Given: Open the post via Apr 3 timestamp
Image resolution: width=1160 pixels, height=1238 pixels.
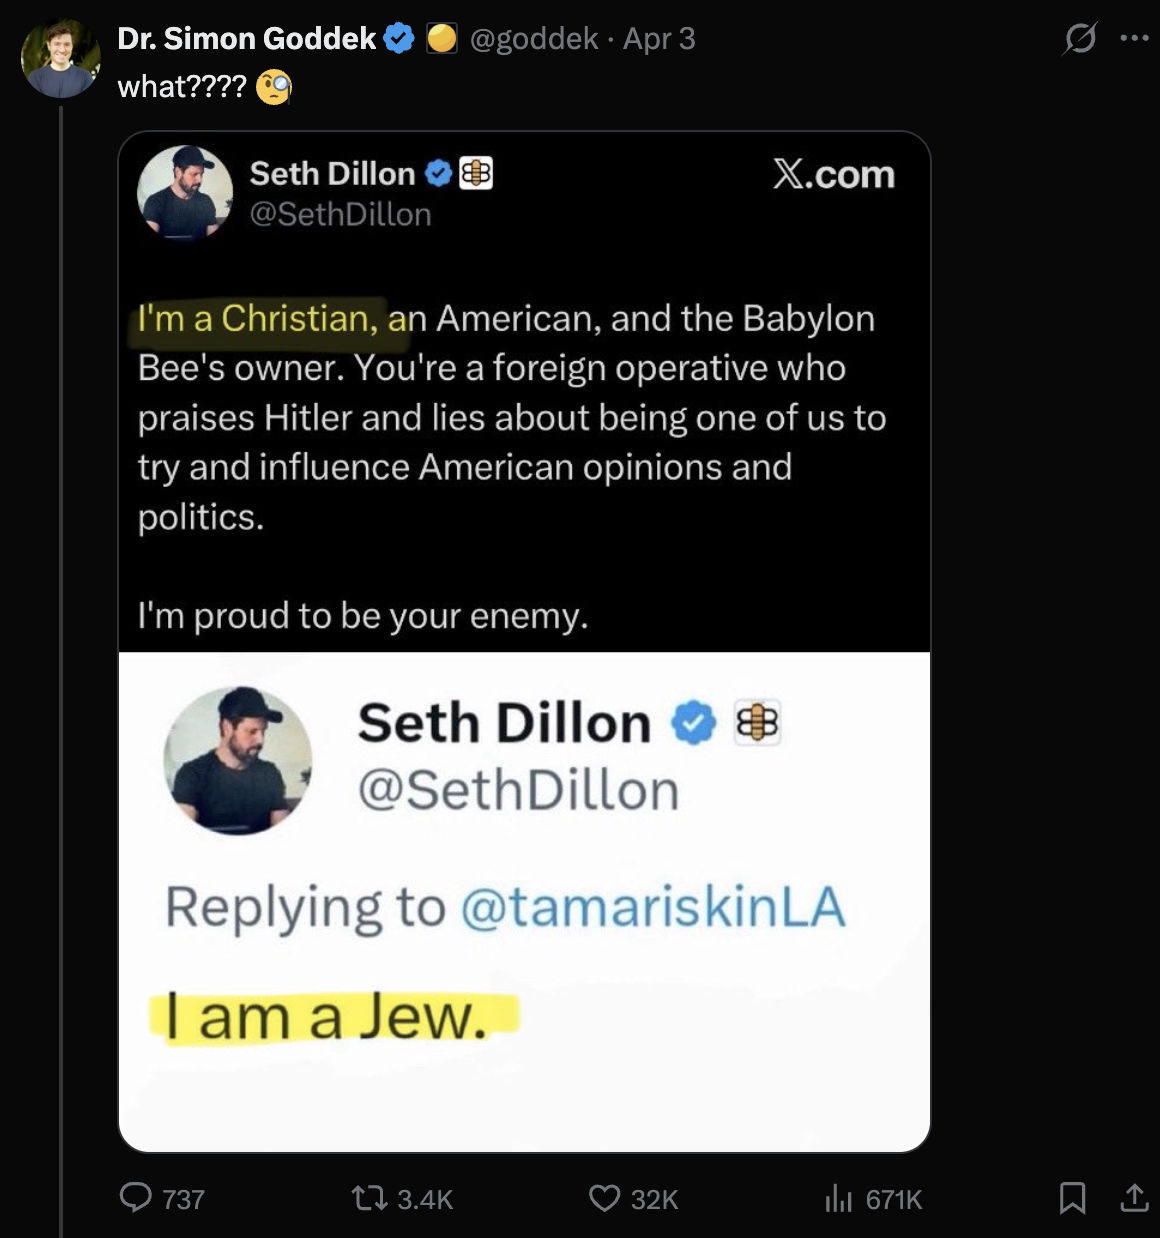Looking at the screenshot, I should pyautogui.click(x=660, y=38).
